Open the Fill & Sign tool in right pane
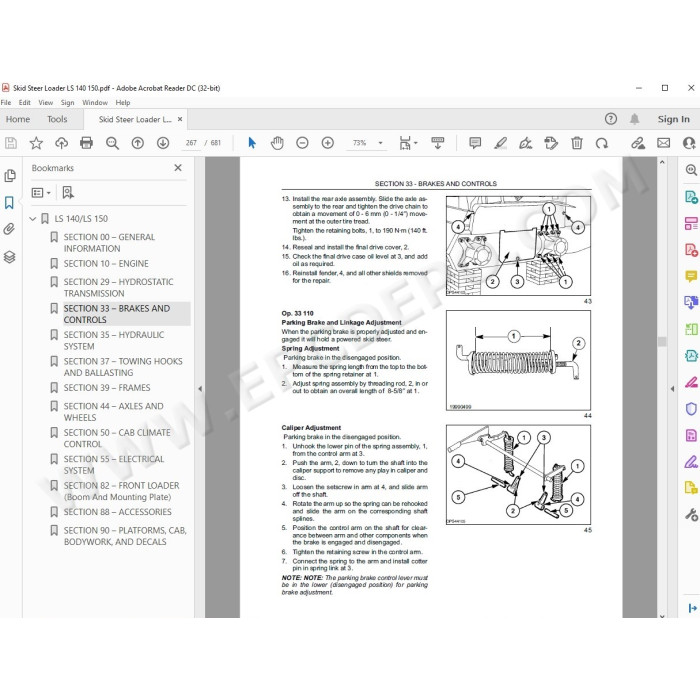Image resolution: width=700 pixels, height=700 pixels. coord(691,462)
